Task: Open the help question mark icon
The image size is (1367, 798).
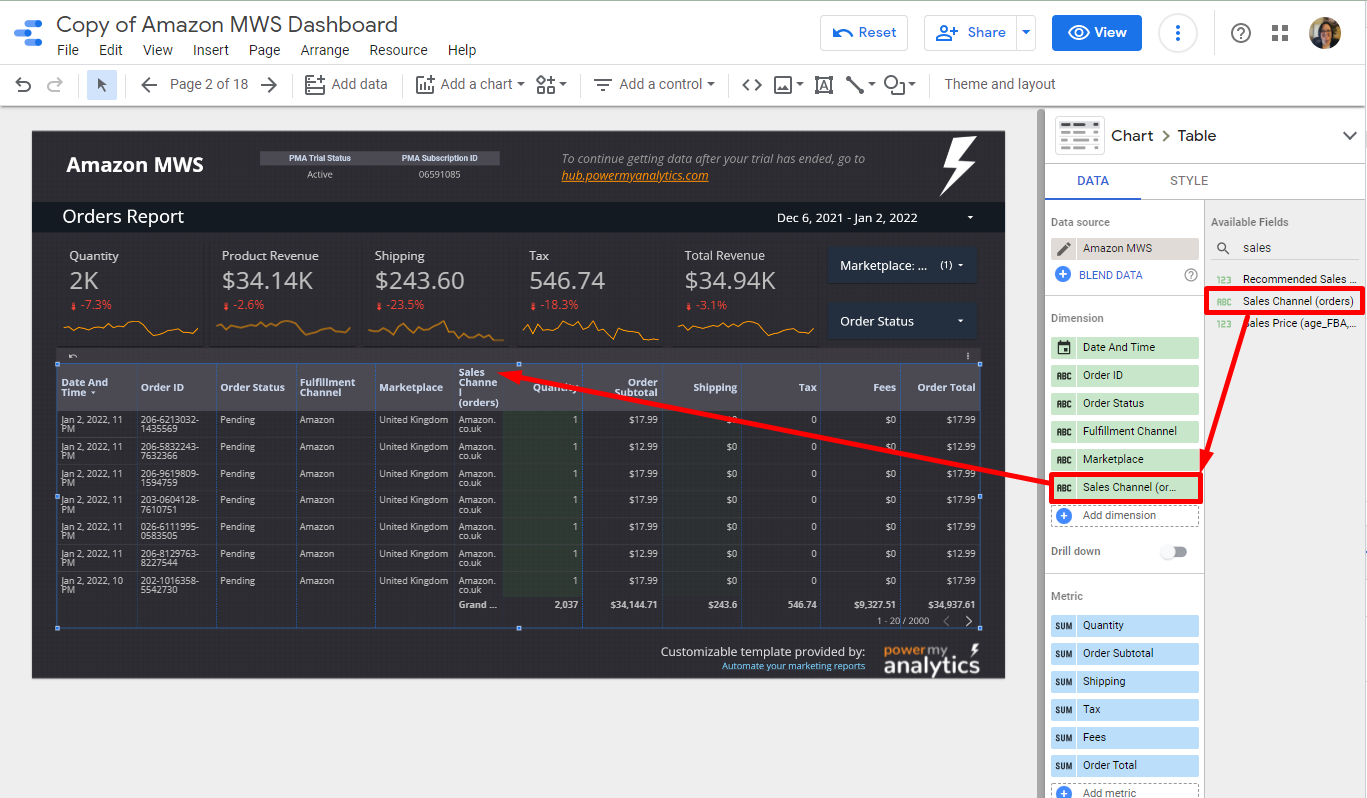Action: (1241, 33)
